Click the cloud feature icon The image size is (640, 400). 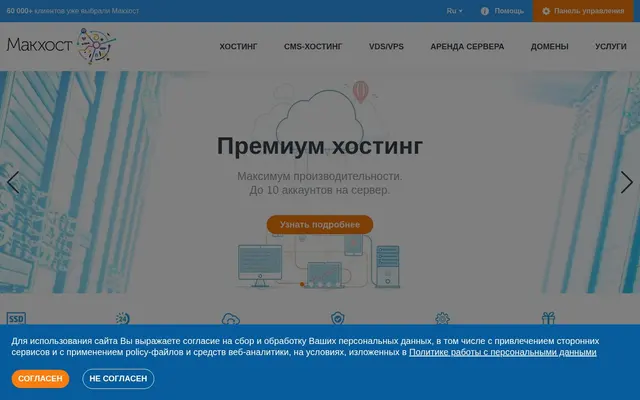click(x=231, y=319)
